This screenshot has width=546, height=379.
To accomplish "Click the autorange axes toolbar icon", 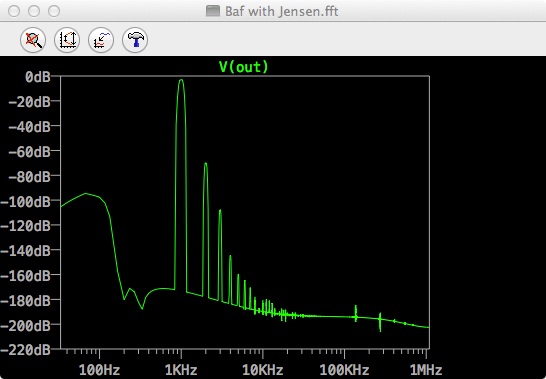I will pyautogui.click(x=67, y=40).
